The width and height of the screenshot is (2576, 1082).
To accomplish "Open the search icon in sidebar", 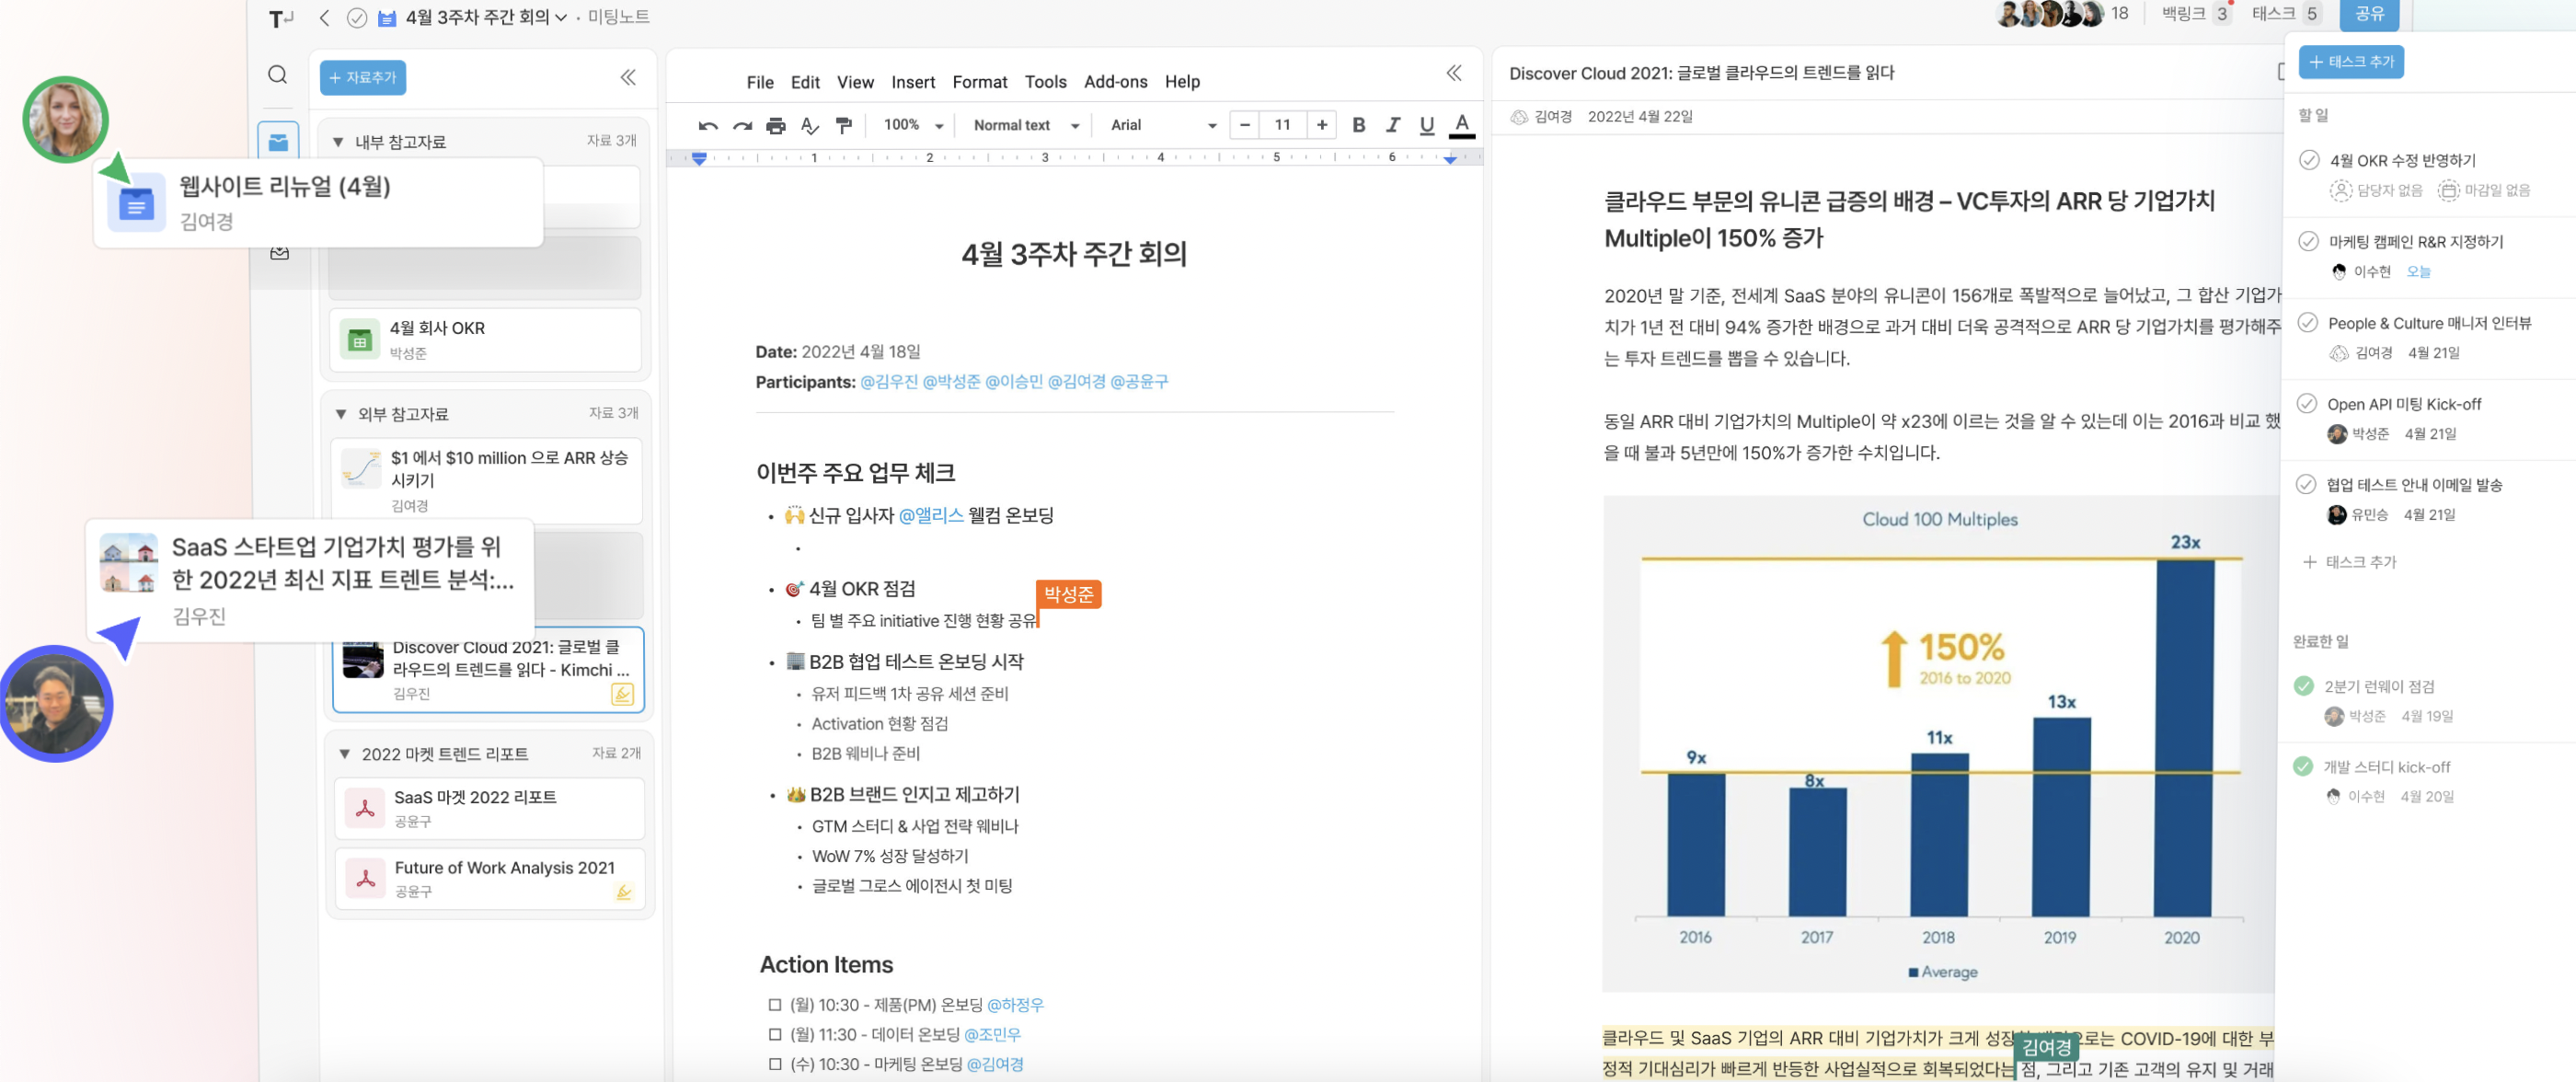I will (278, 75).
